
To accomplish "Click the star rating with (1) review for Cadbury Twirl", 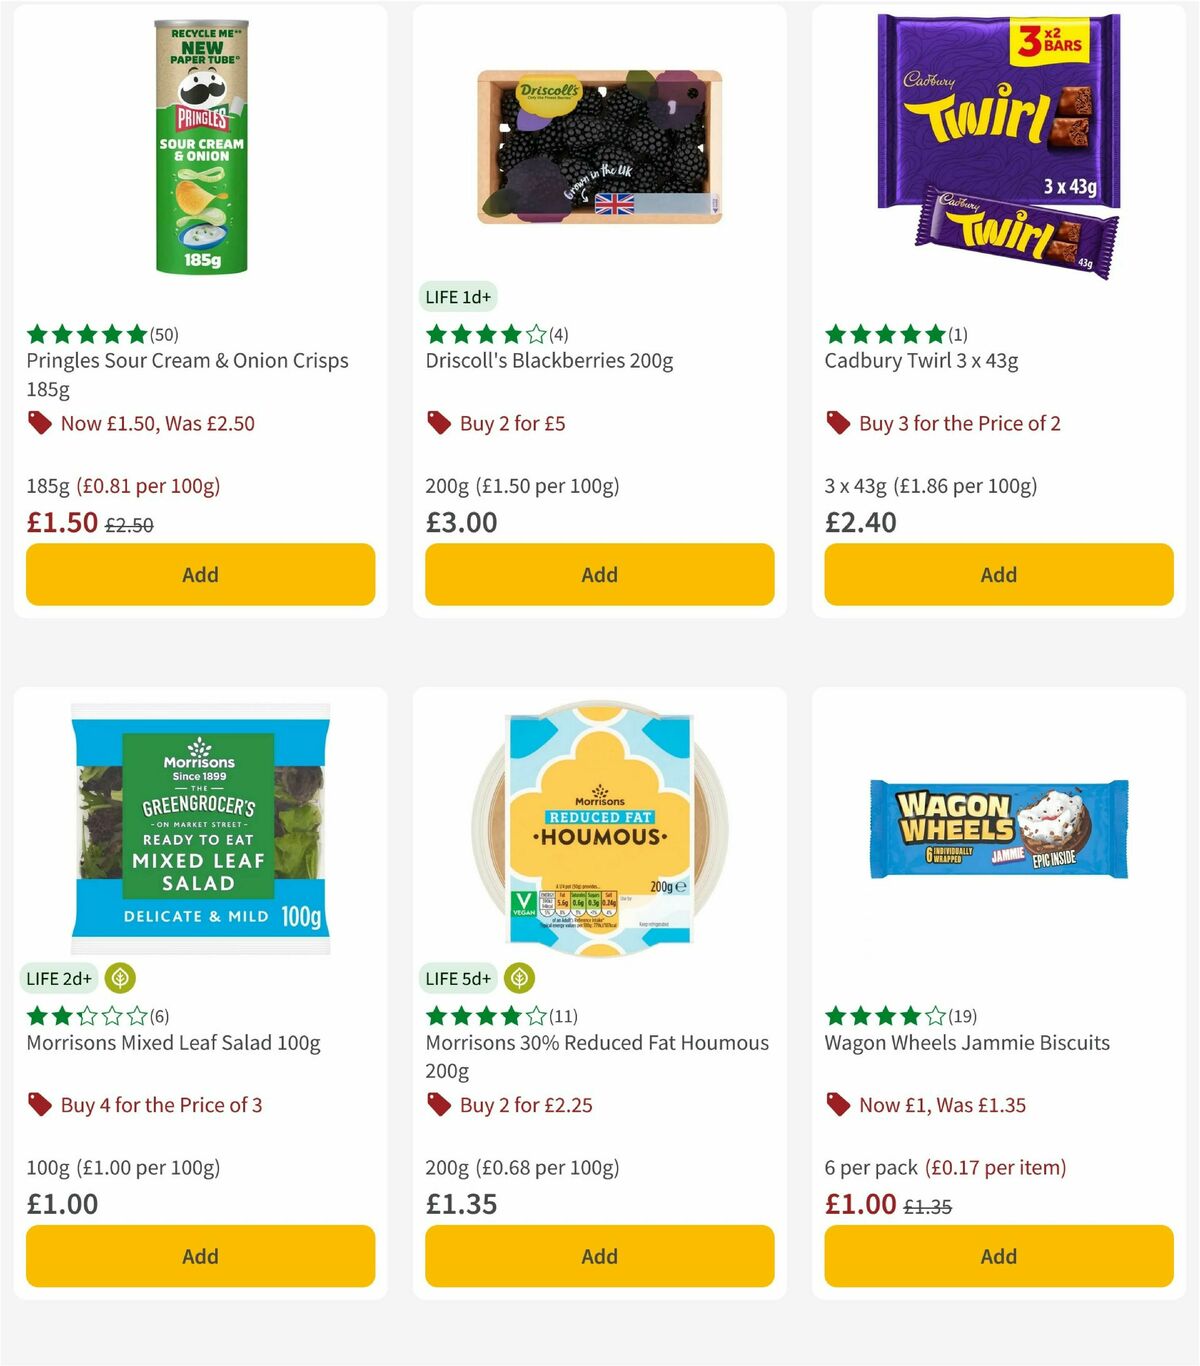I will (x=884, y=334).
